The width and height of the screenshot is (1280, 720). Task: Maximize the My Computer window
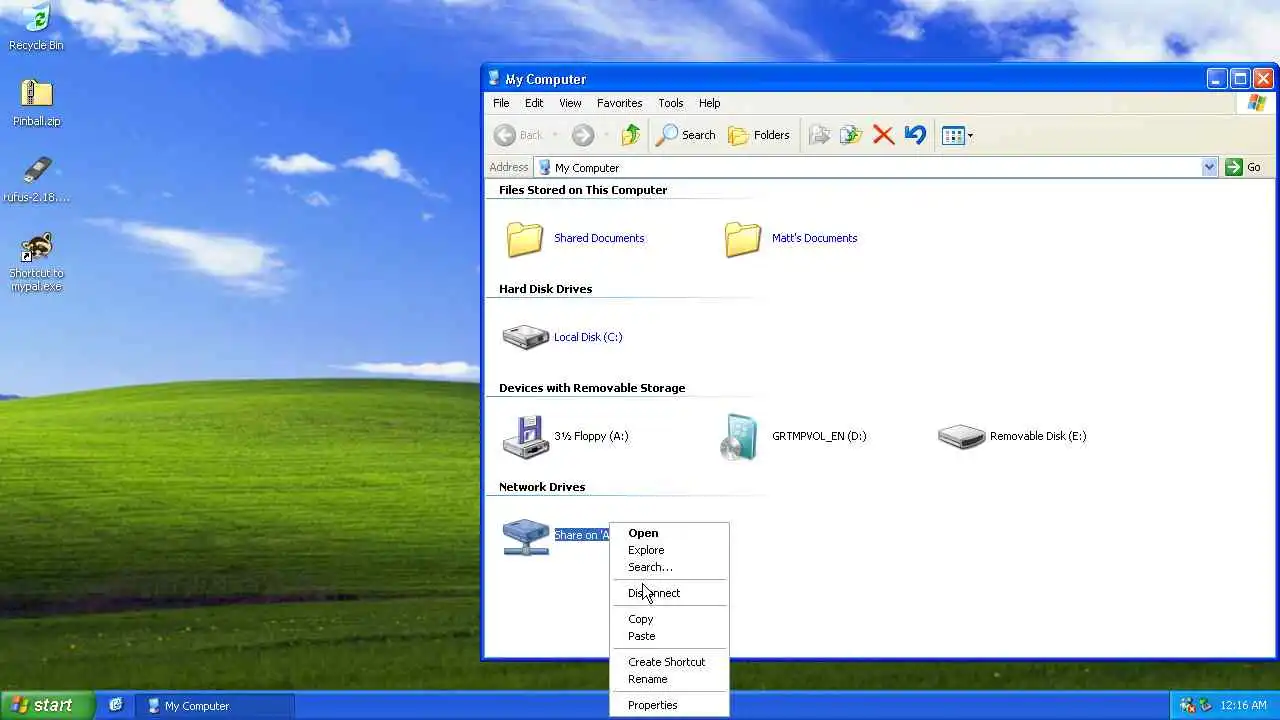click(x=1240, y=79)
